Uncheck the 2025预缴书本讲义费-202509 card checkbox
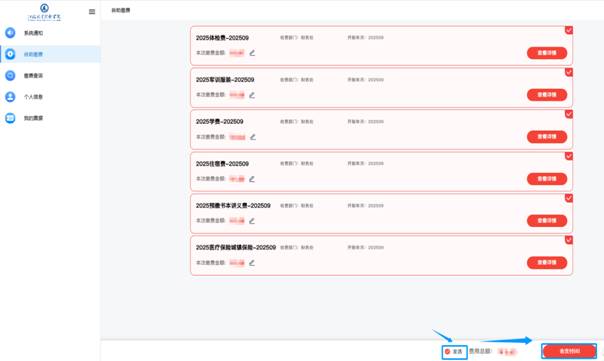 (x=569, y=198)
